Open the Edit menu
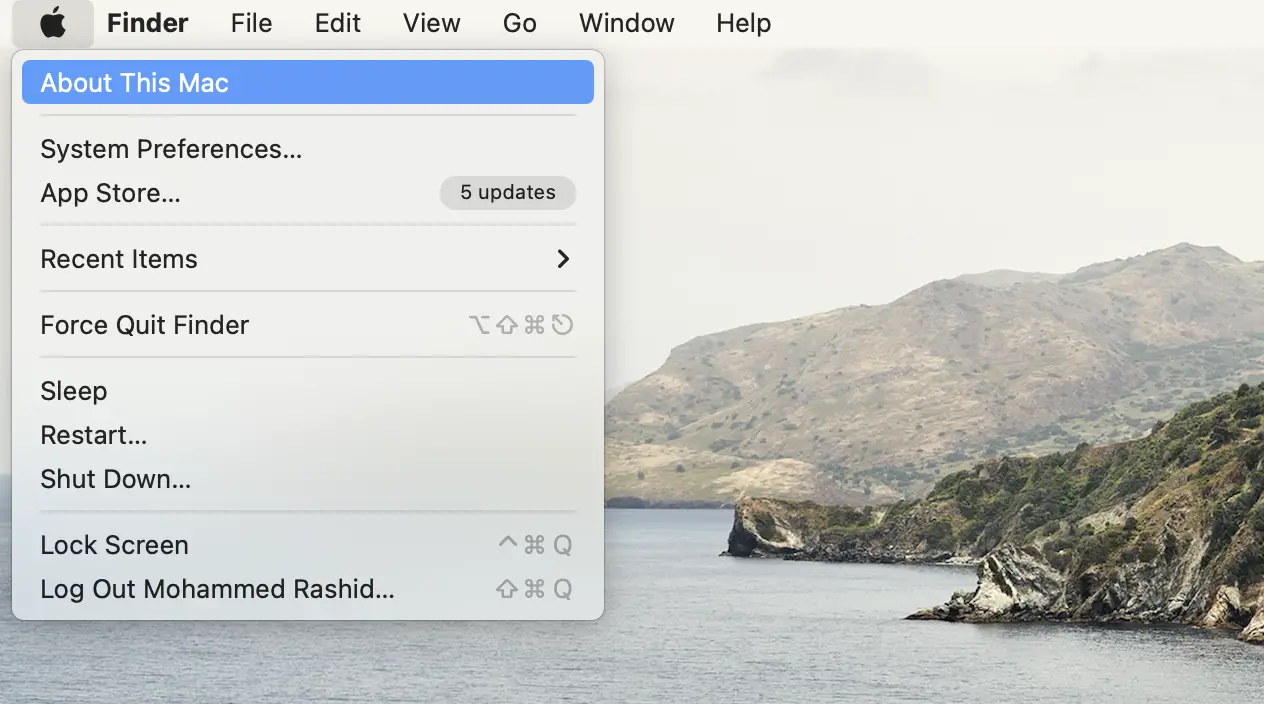The width and height of the screenshot is (1264, 704). (x=337, y=23)
